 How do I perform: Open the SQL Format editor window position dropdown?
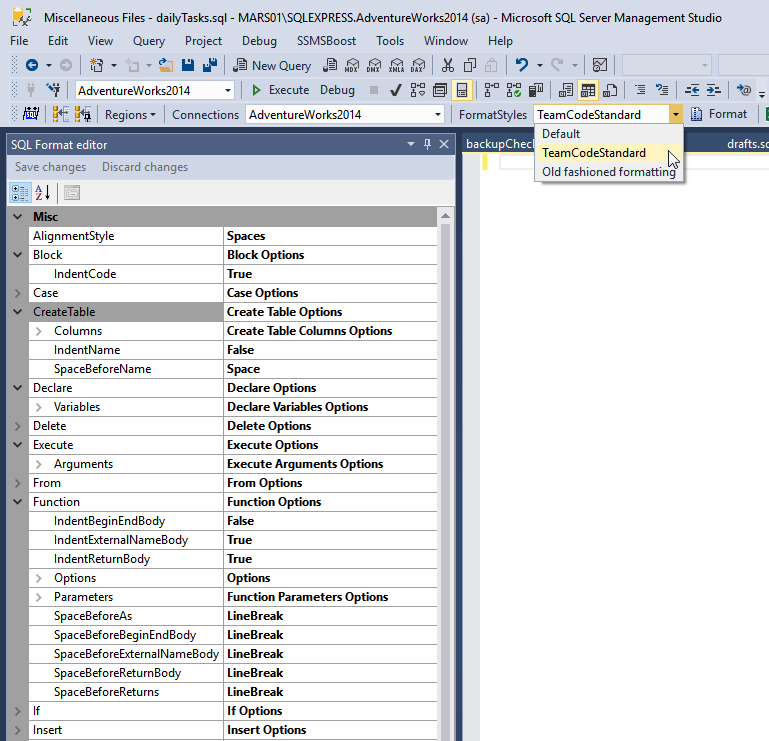pos(411,144)
